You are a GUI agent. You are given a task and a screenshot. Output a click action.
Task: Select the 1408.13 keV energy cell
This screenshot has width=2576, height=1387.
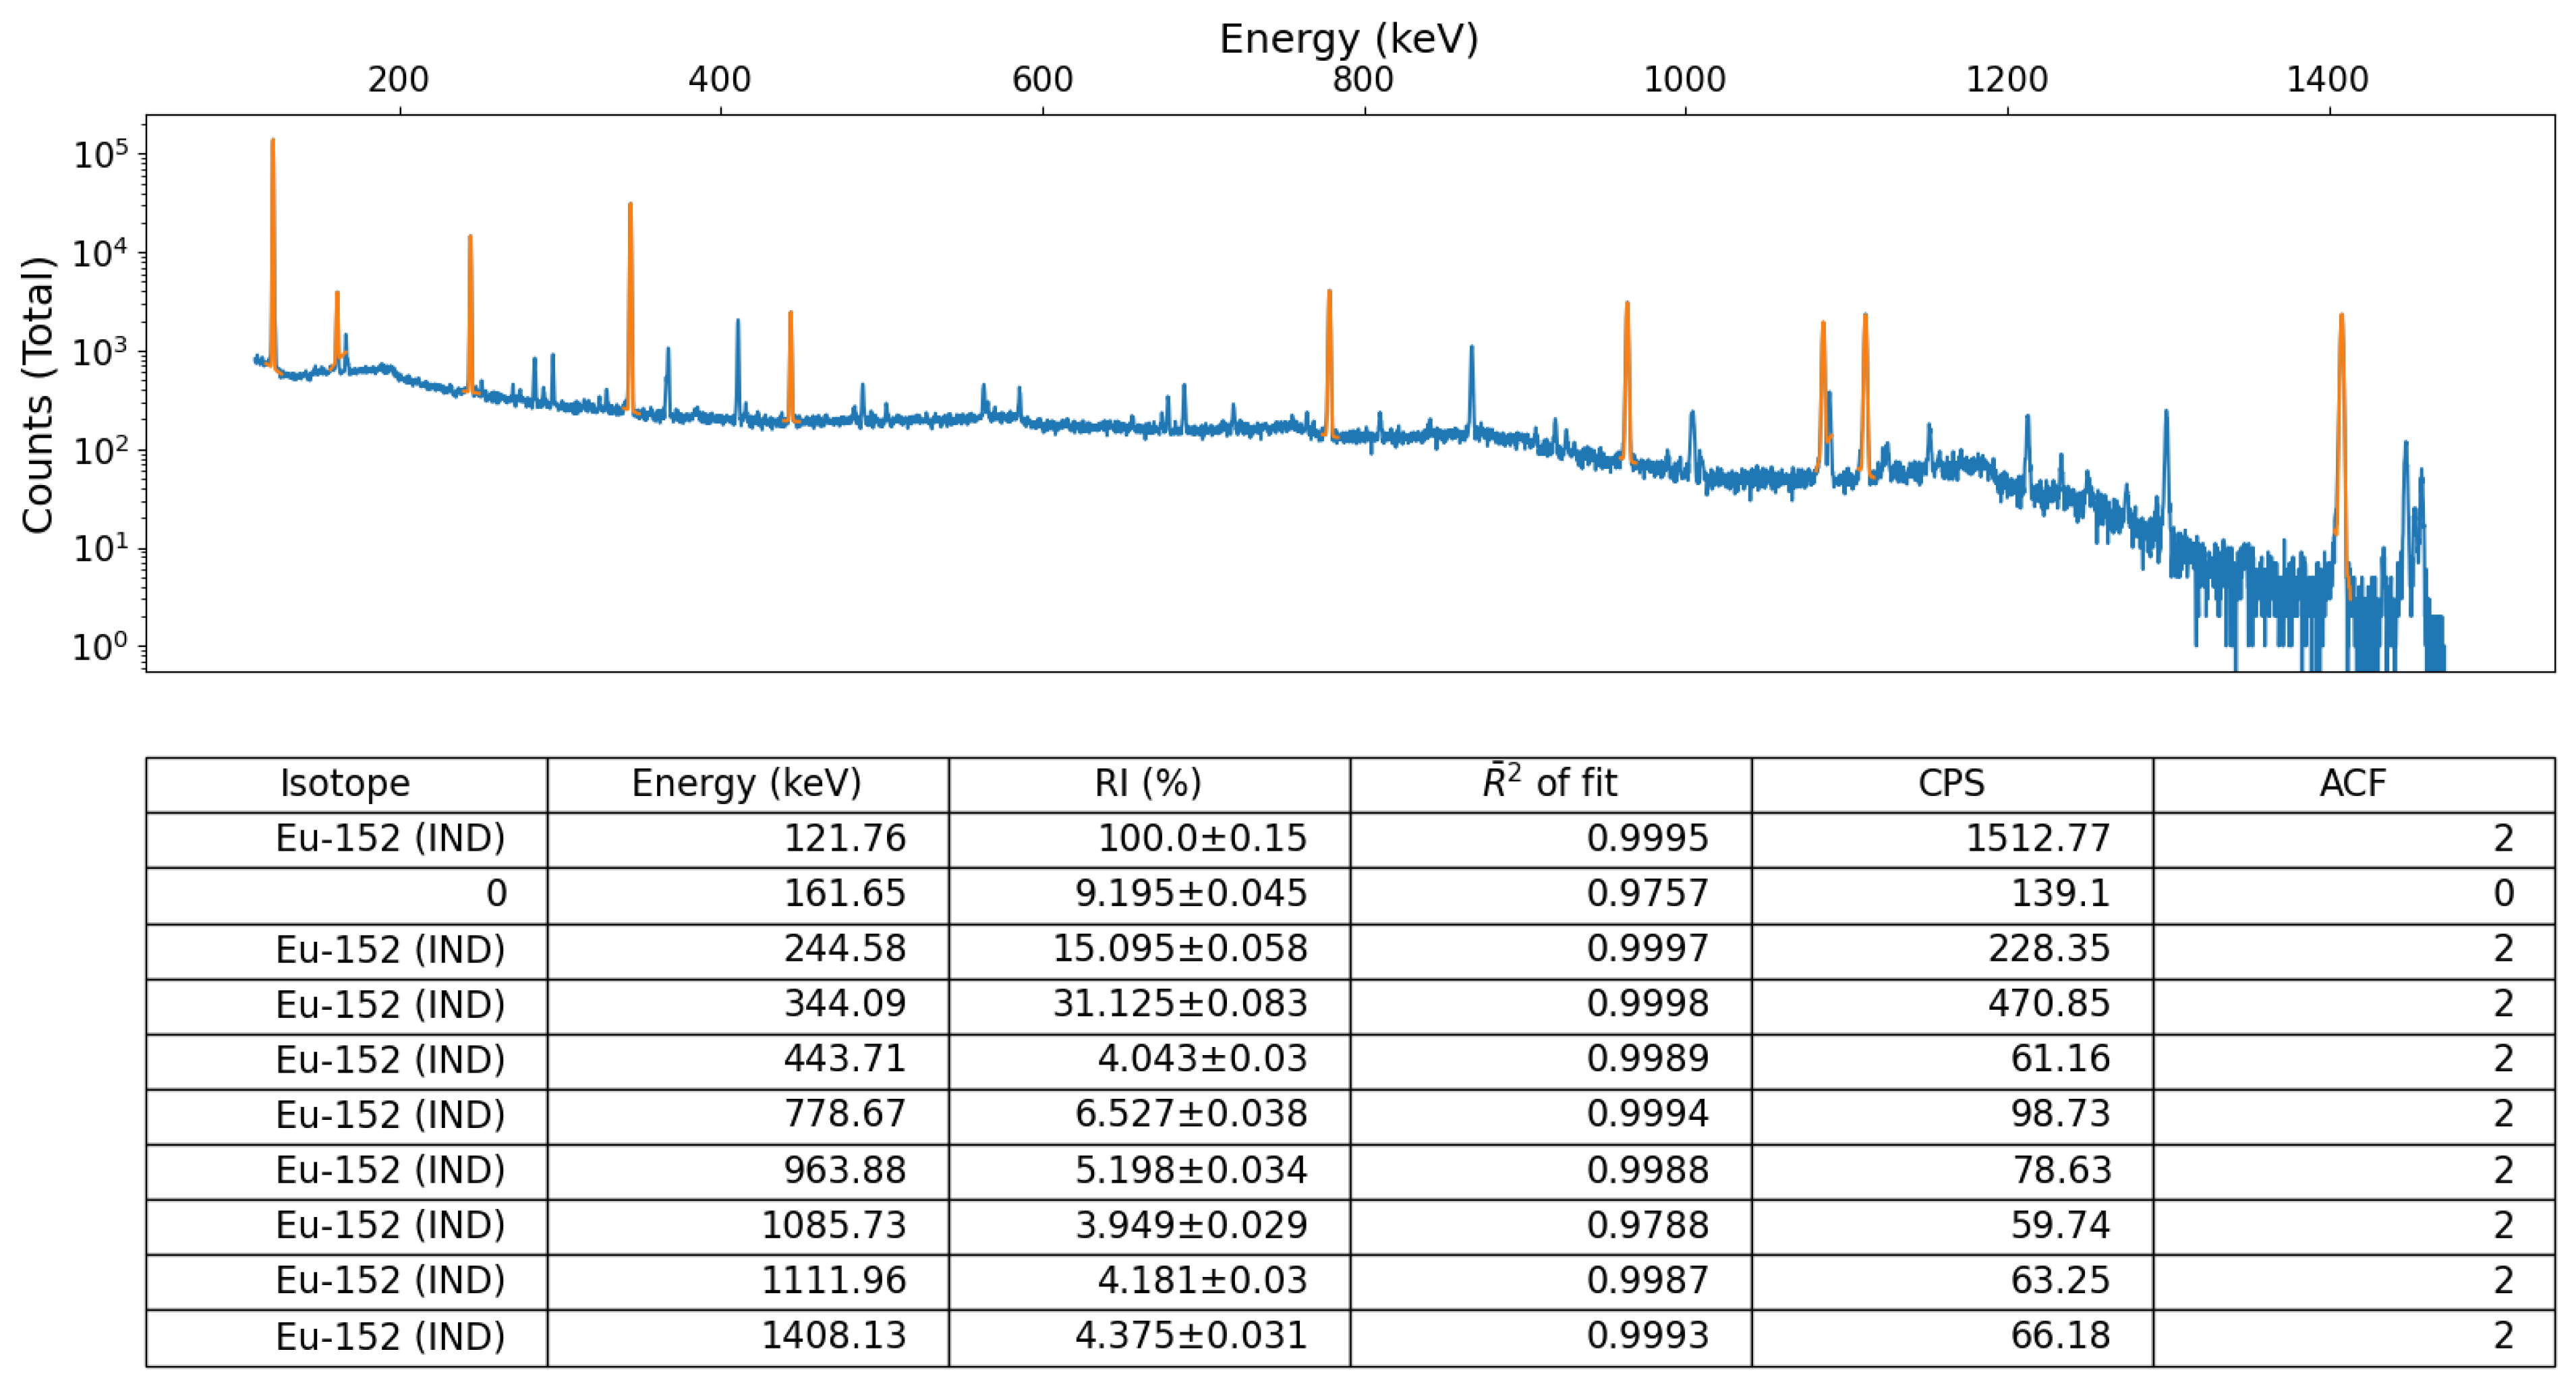pos(833,1335)
